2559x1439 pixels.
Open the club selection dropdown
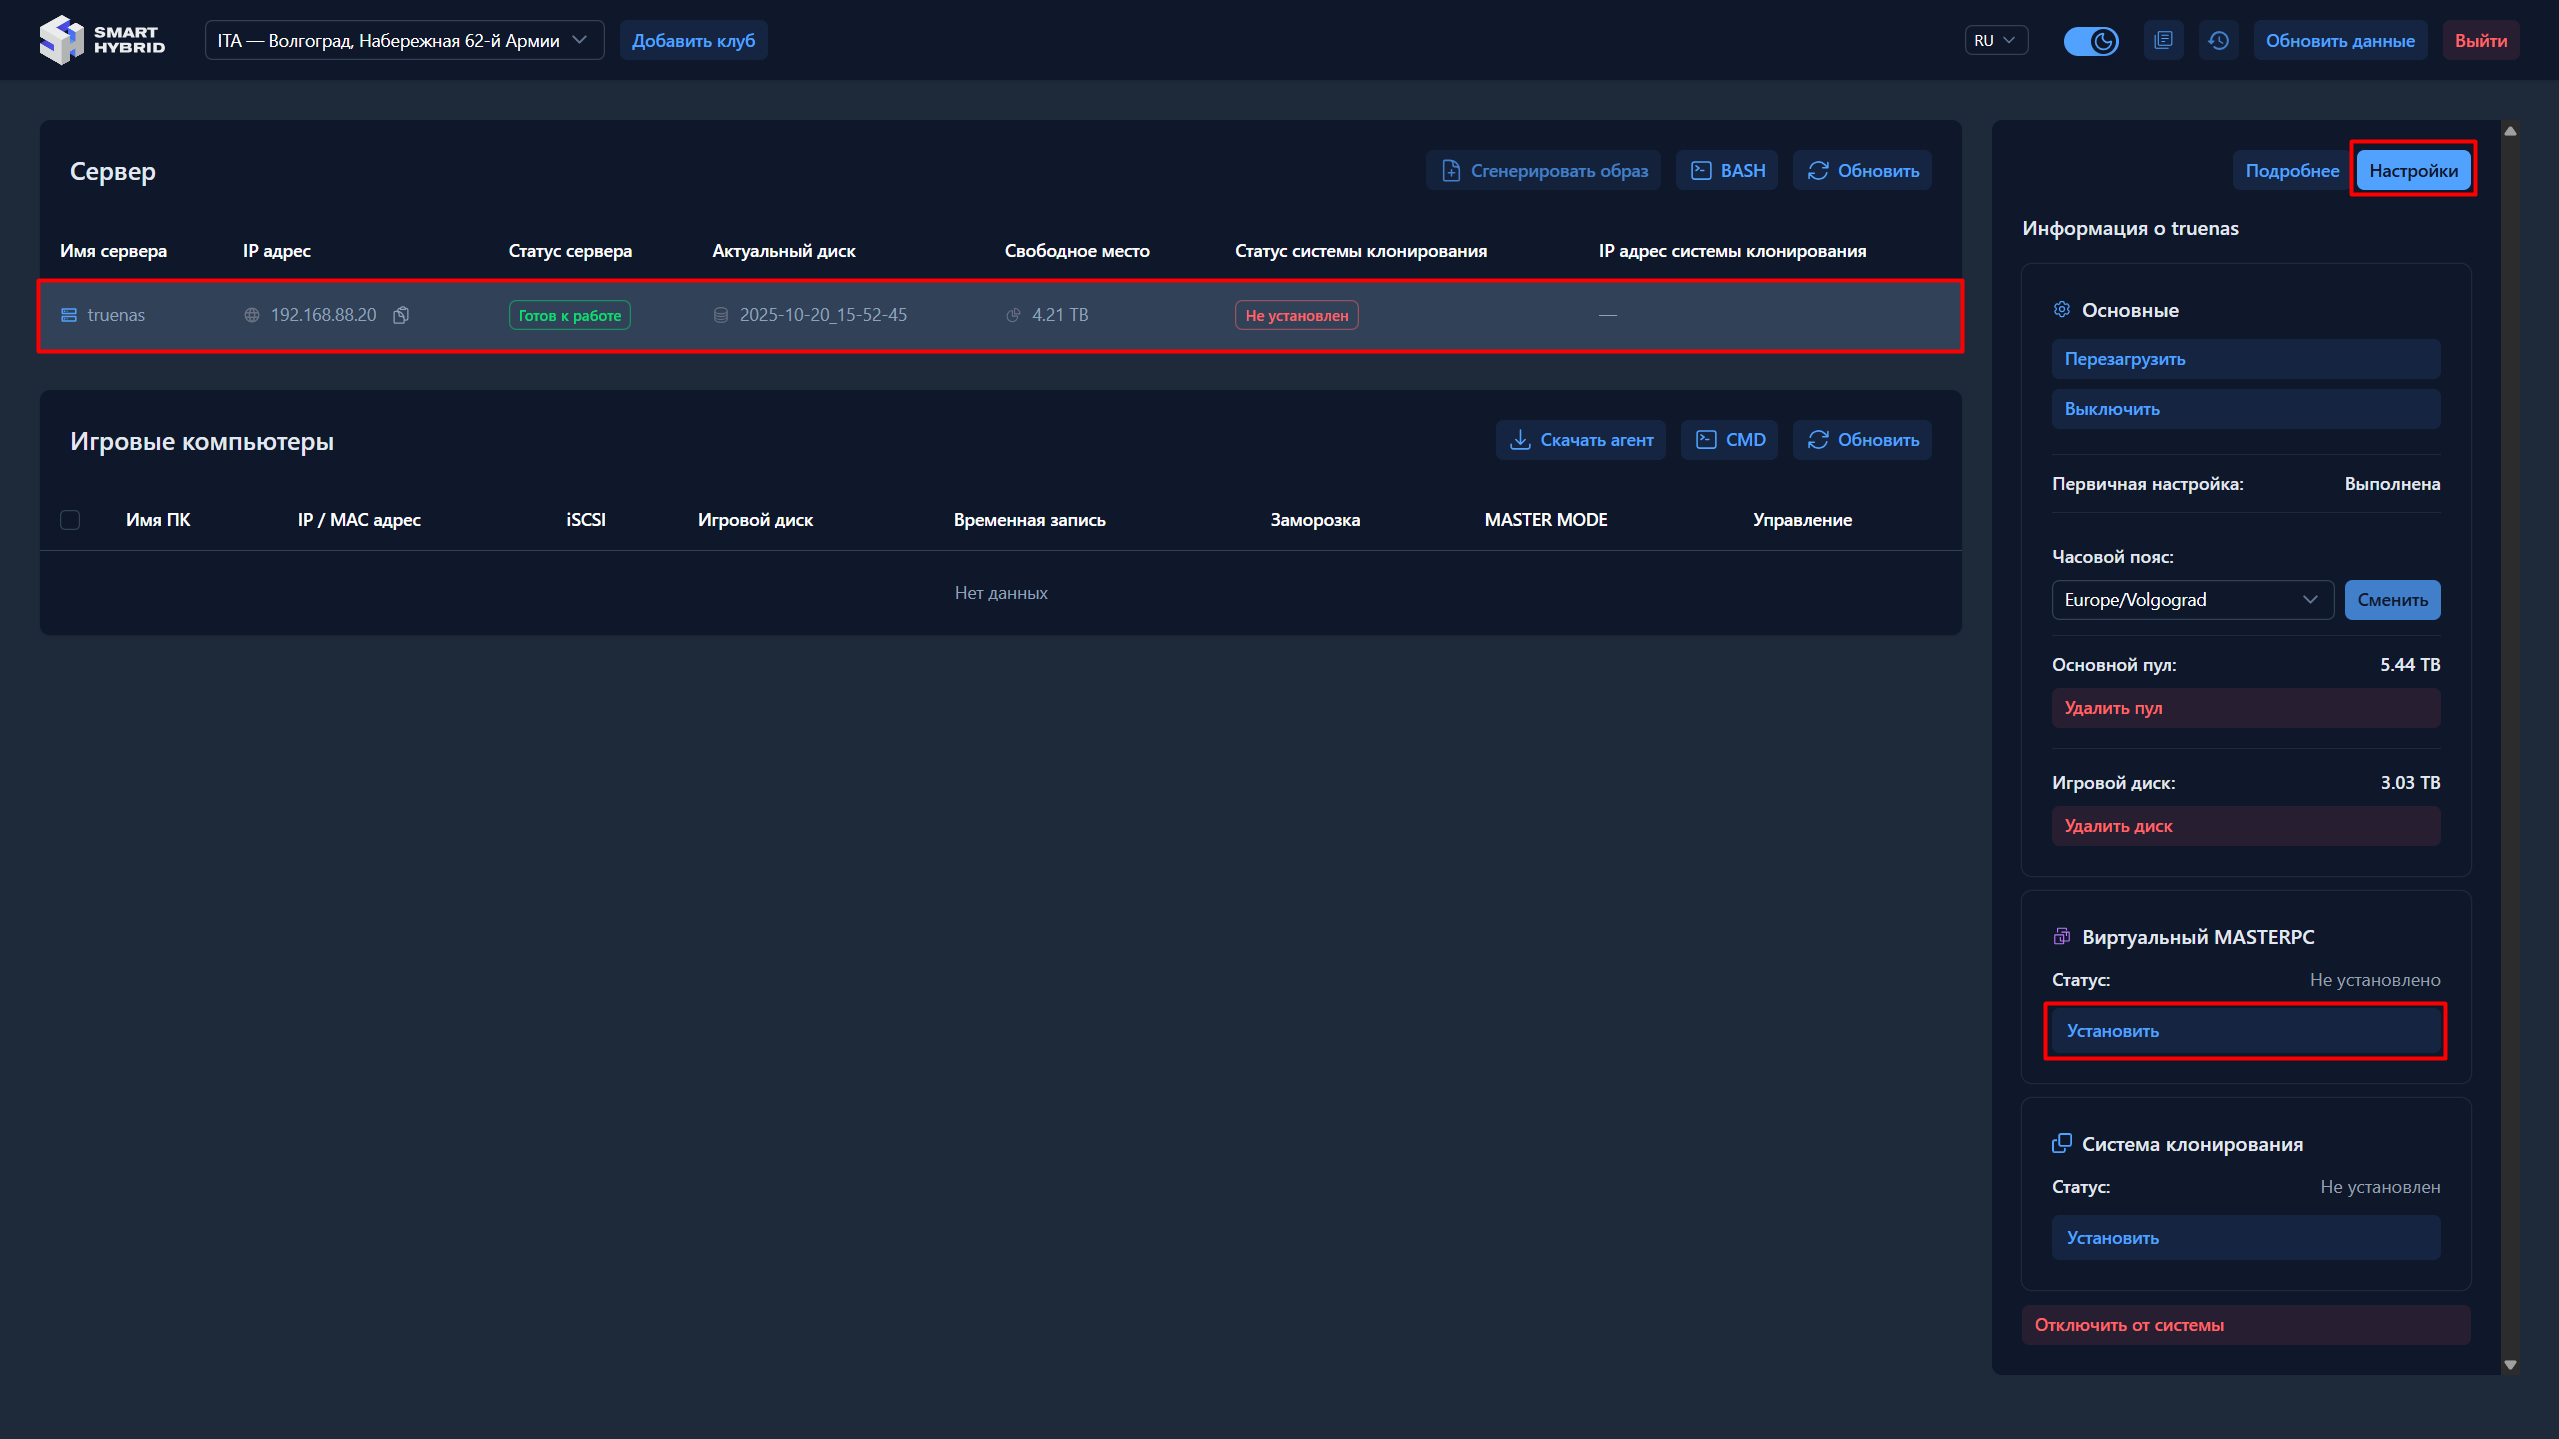(x=404, y=41)
